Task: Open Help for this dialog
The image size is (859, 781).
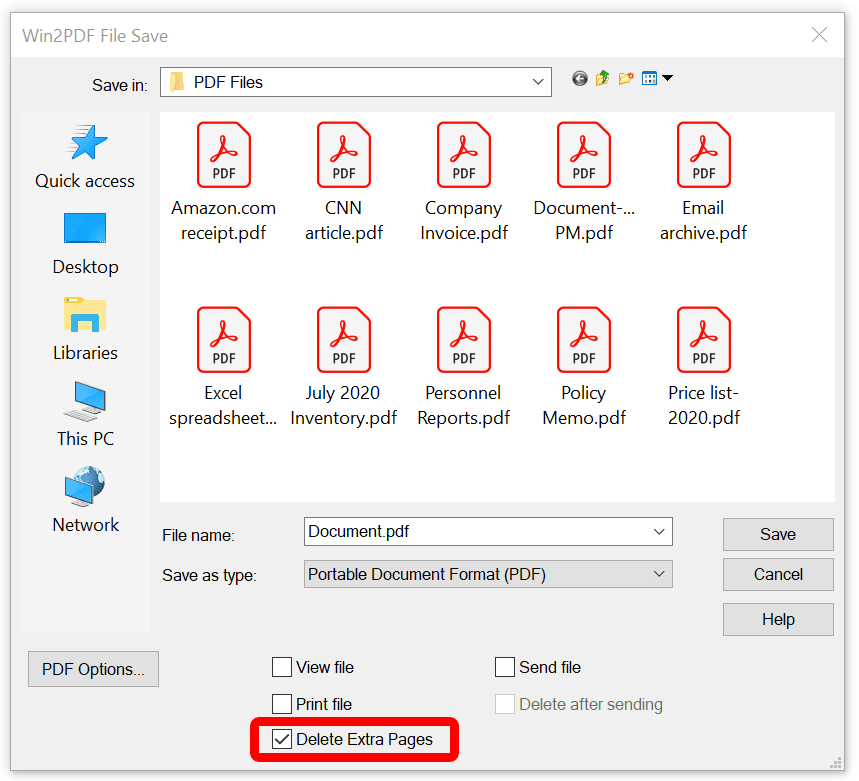Action: pos(778,619)
